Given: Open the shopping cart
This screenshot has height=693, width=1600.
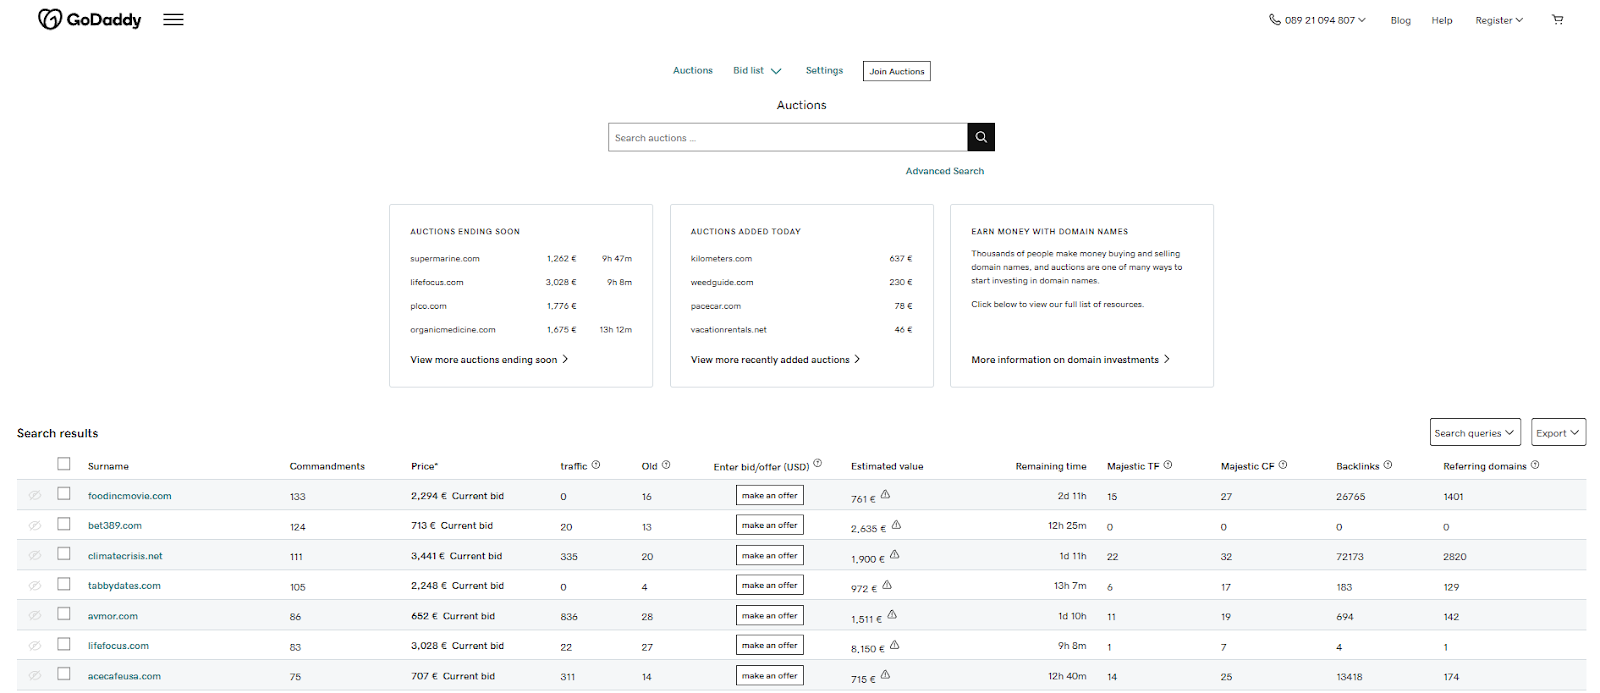Looking at the screenshot, I should (1557, 20).
